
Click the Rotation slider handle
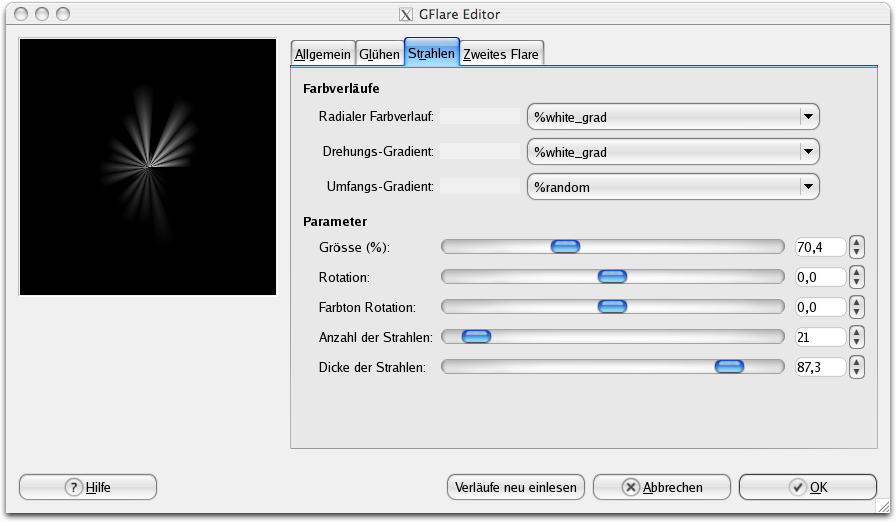click(611, 277)
